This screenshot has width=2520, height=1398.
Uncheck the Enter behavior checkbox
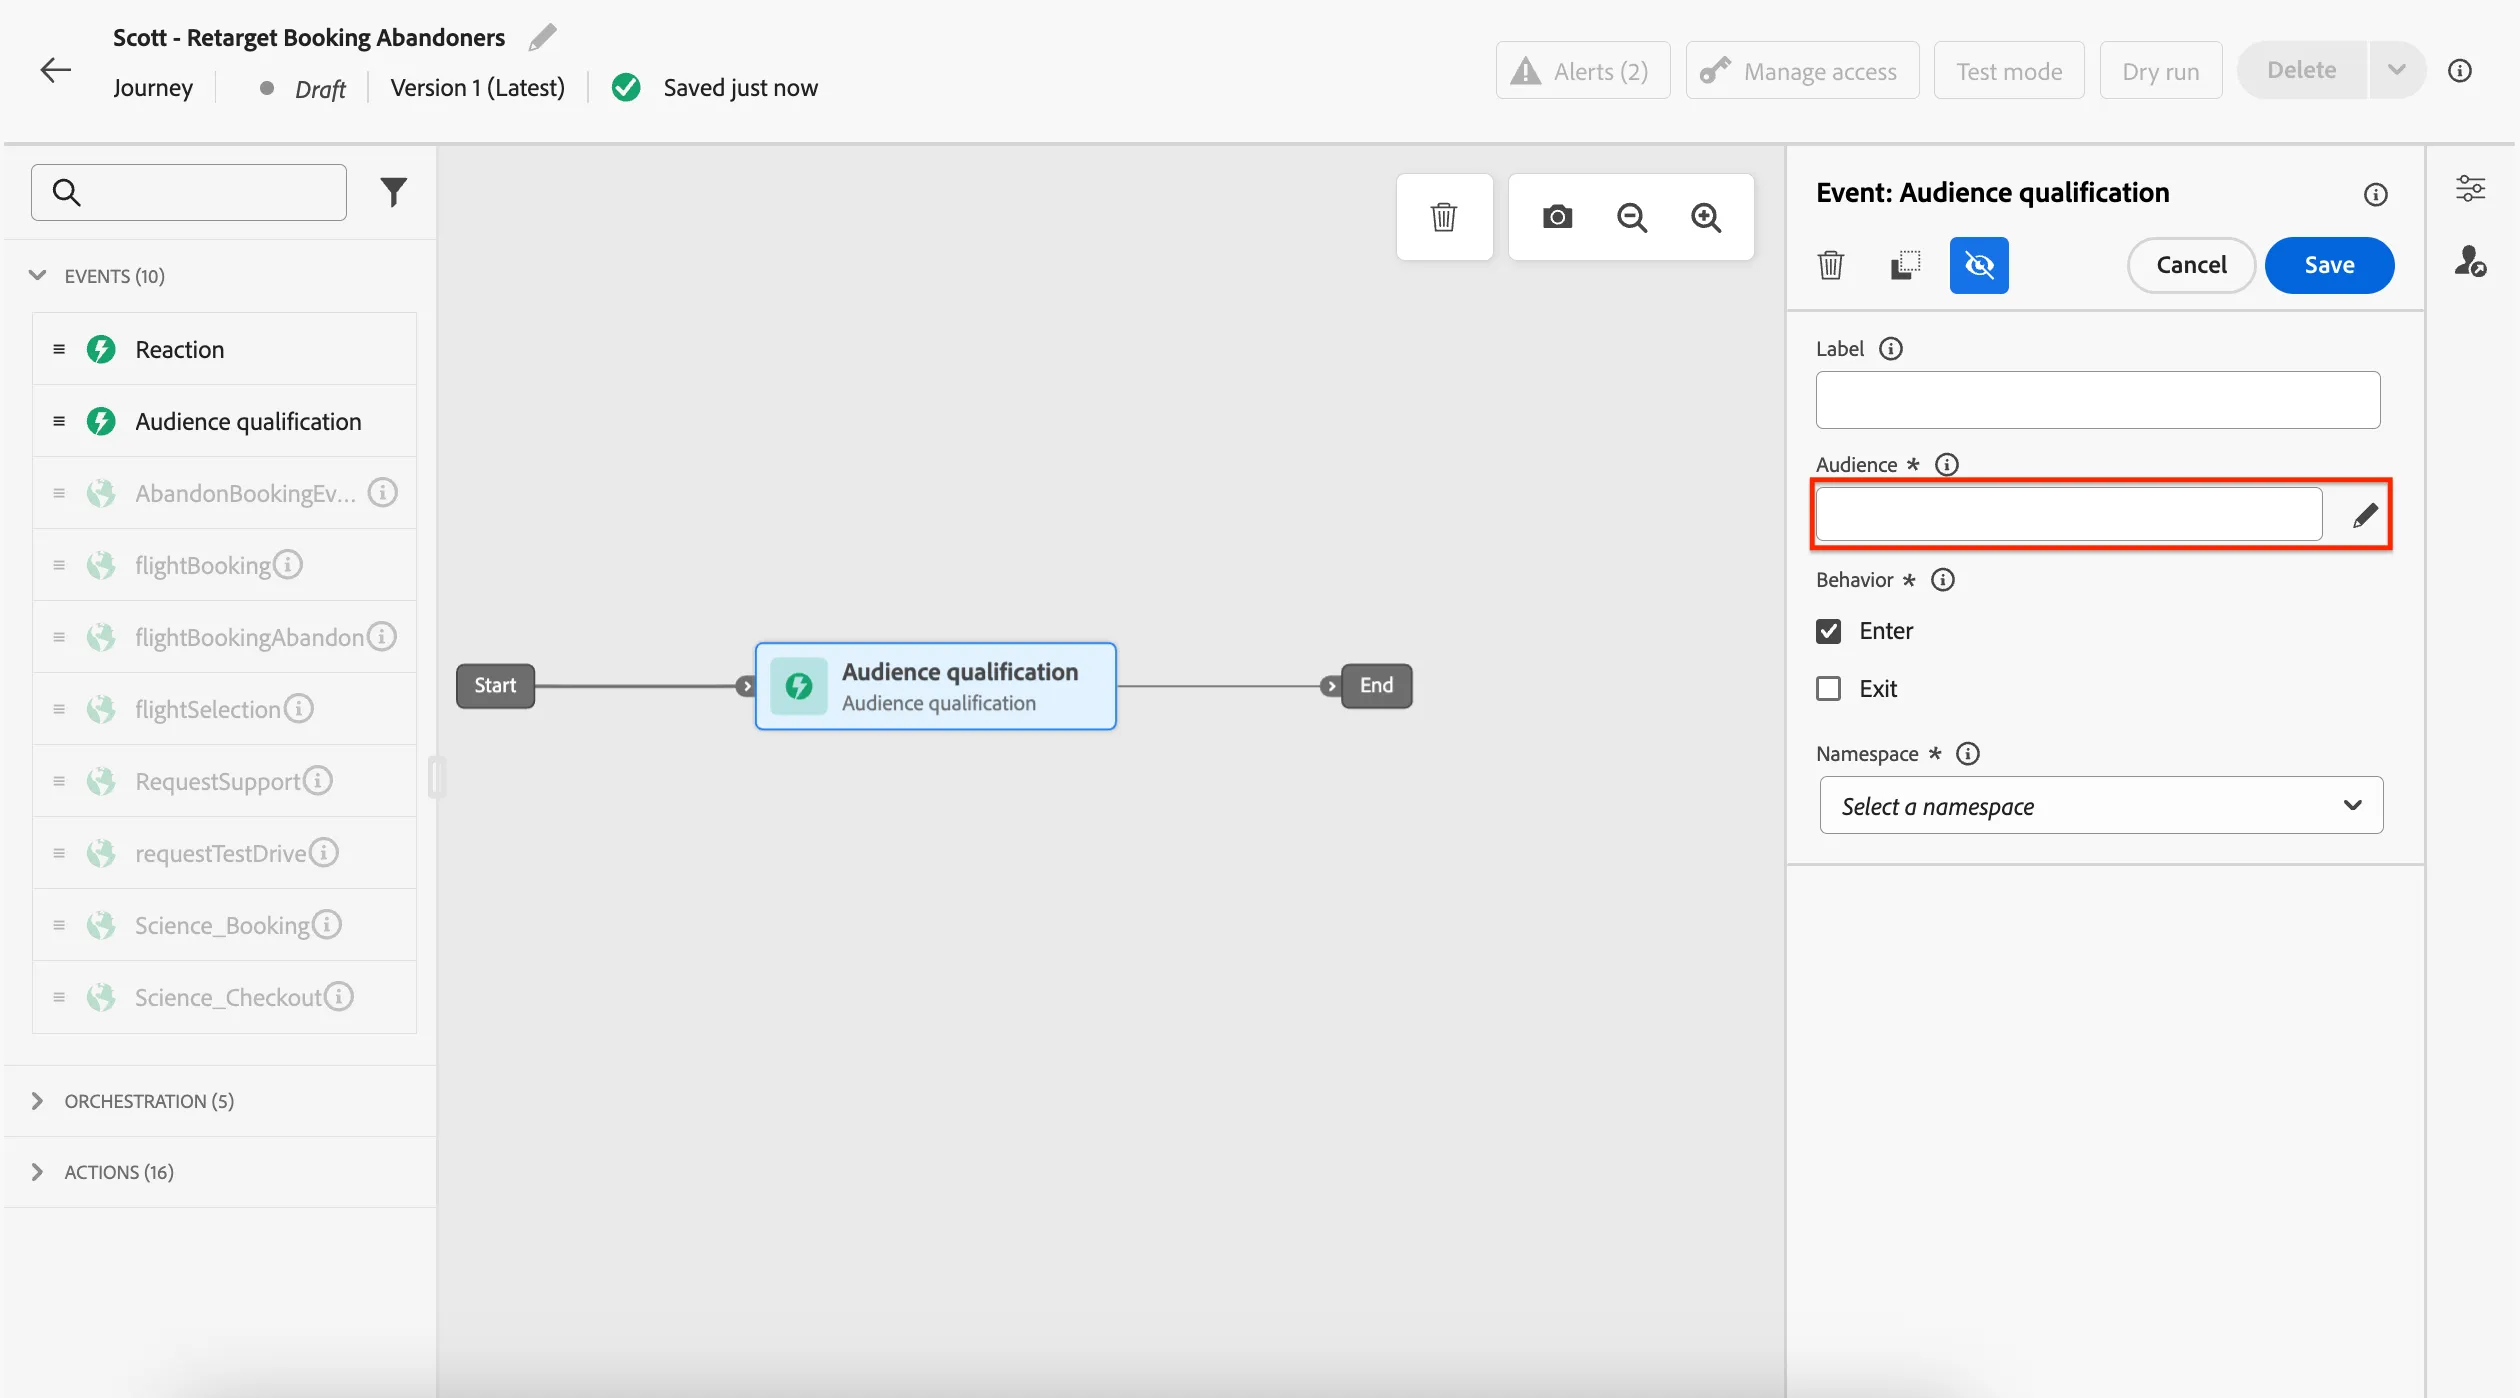pos(1829,631)
